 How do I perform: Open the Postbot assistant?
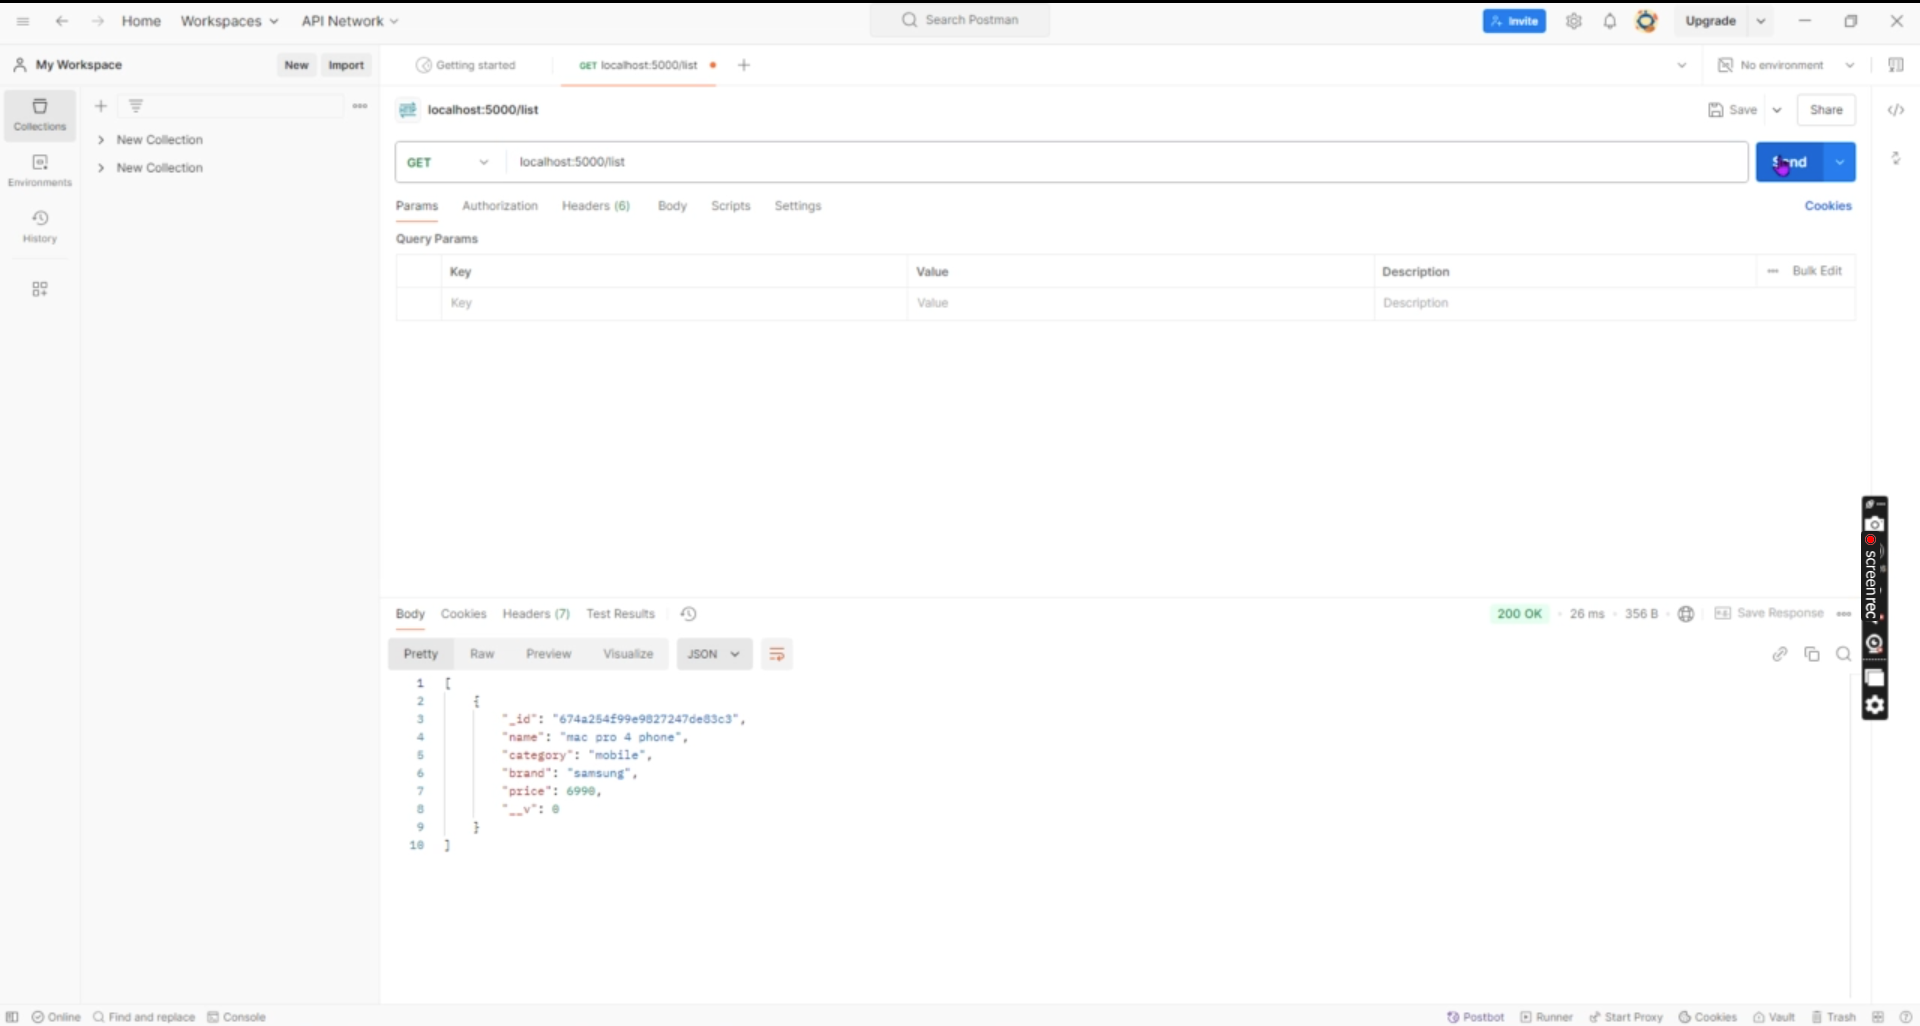point(1476,1017)
